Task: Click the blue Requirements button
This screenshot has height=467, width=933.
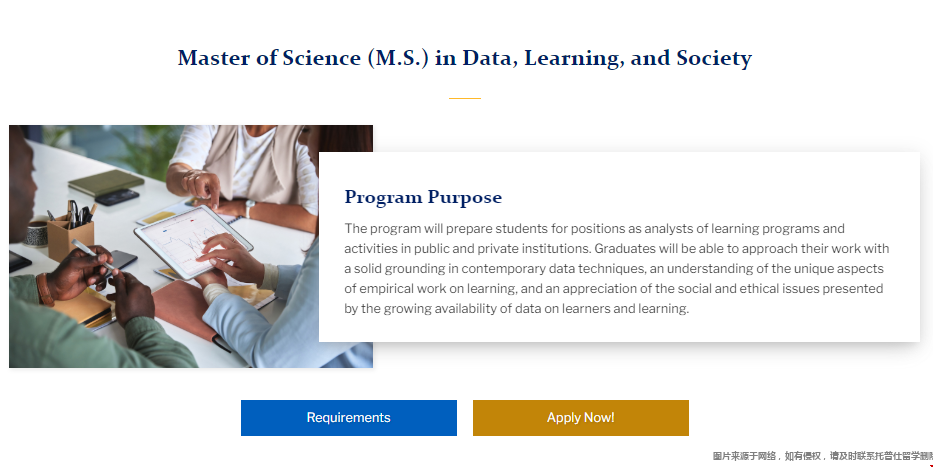Action: click(x=348, y=418)
